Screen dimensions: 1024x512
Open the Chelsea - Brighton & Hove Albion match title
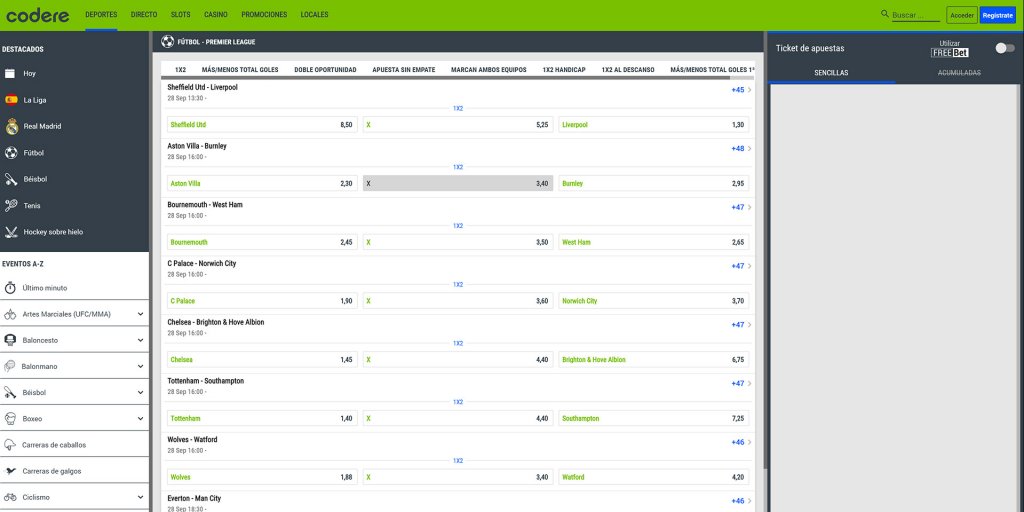[216, 322]
